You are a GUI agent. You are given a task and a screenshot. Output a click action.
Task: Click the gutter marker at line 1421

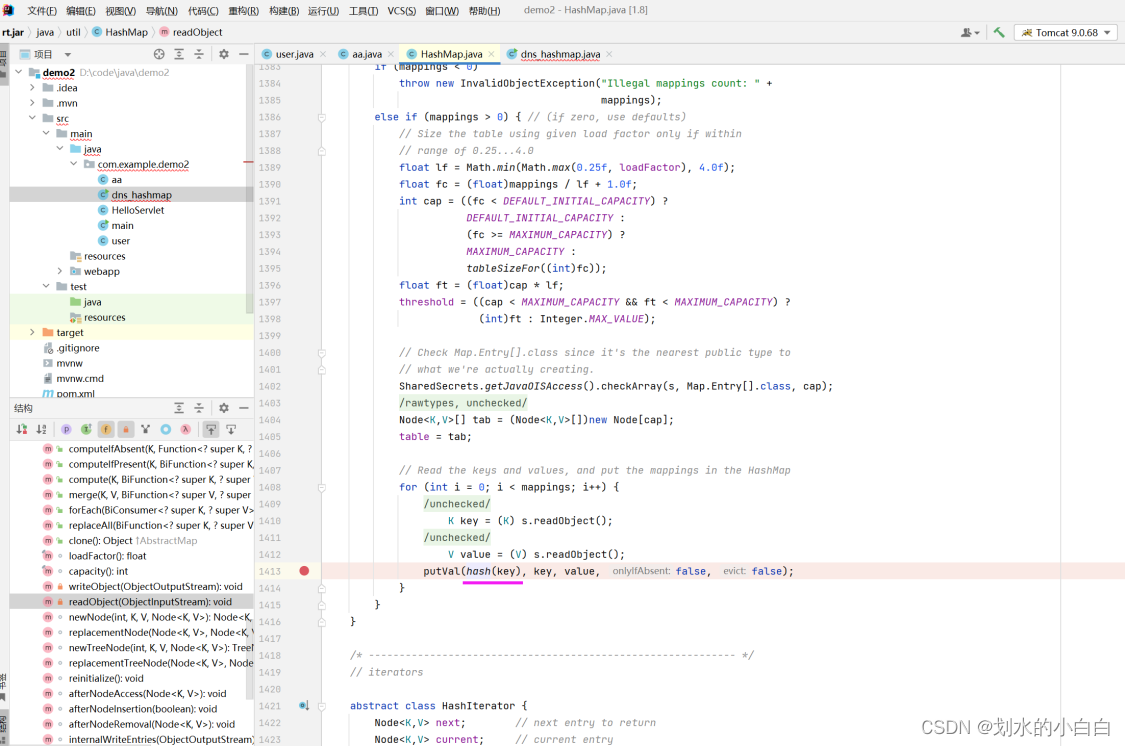pos(304,706)
